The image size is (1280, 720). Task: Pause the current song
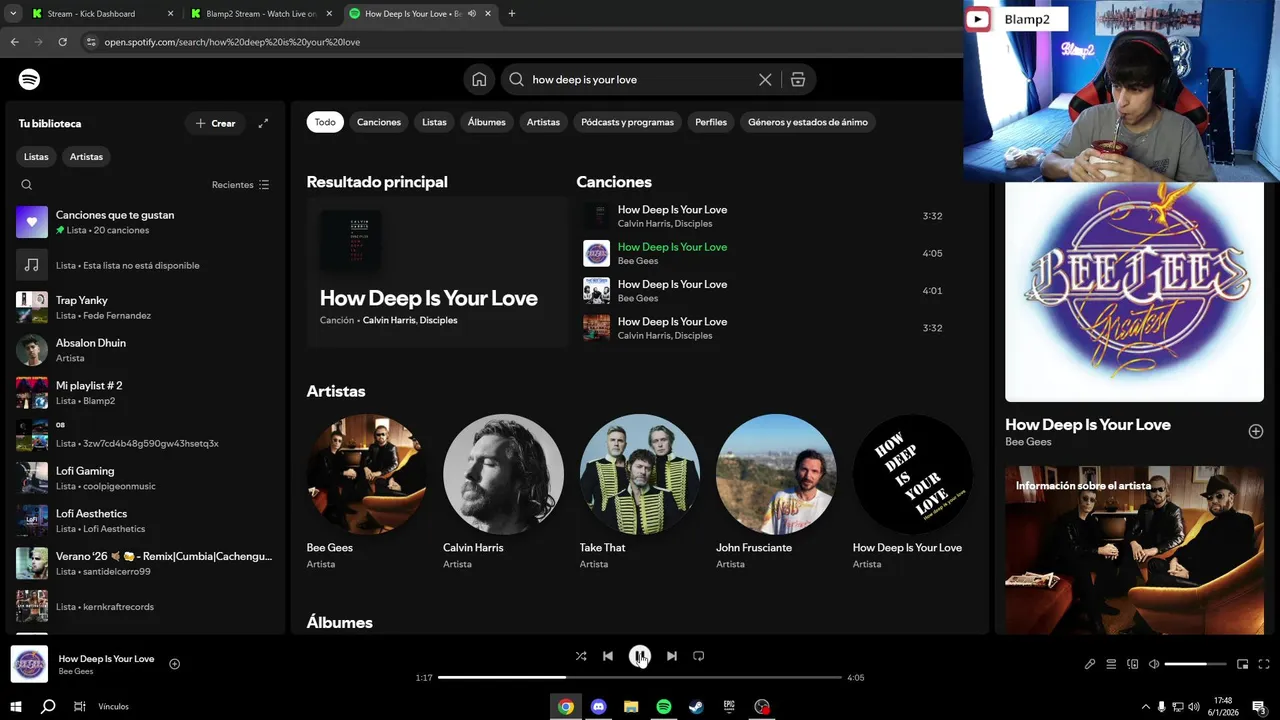[x=640, y=656]
